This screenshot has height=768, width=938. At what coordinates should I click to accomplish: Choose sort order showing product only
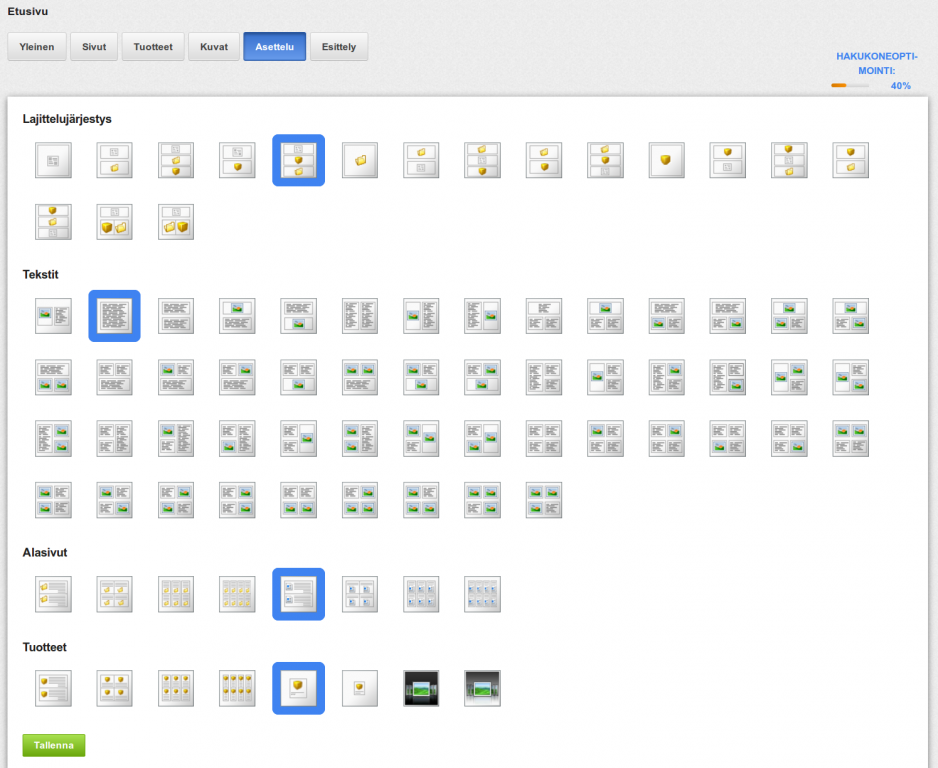point(666,160)
